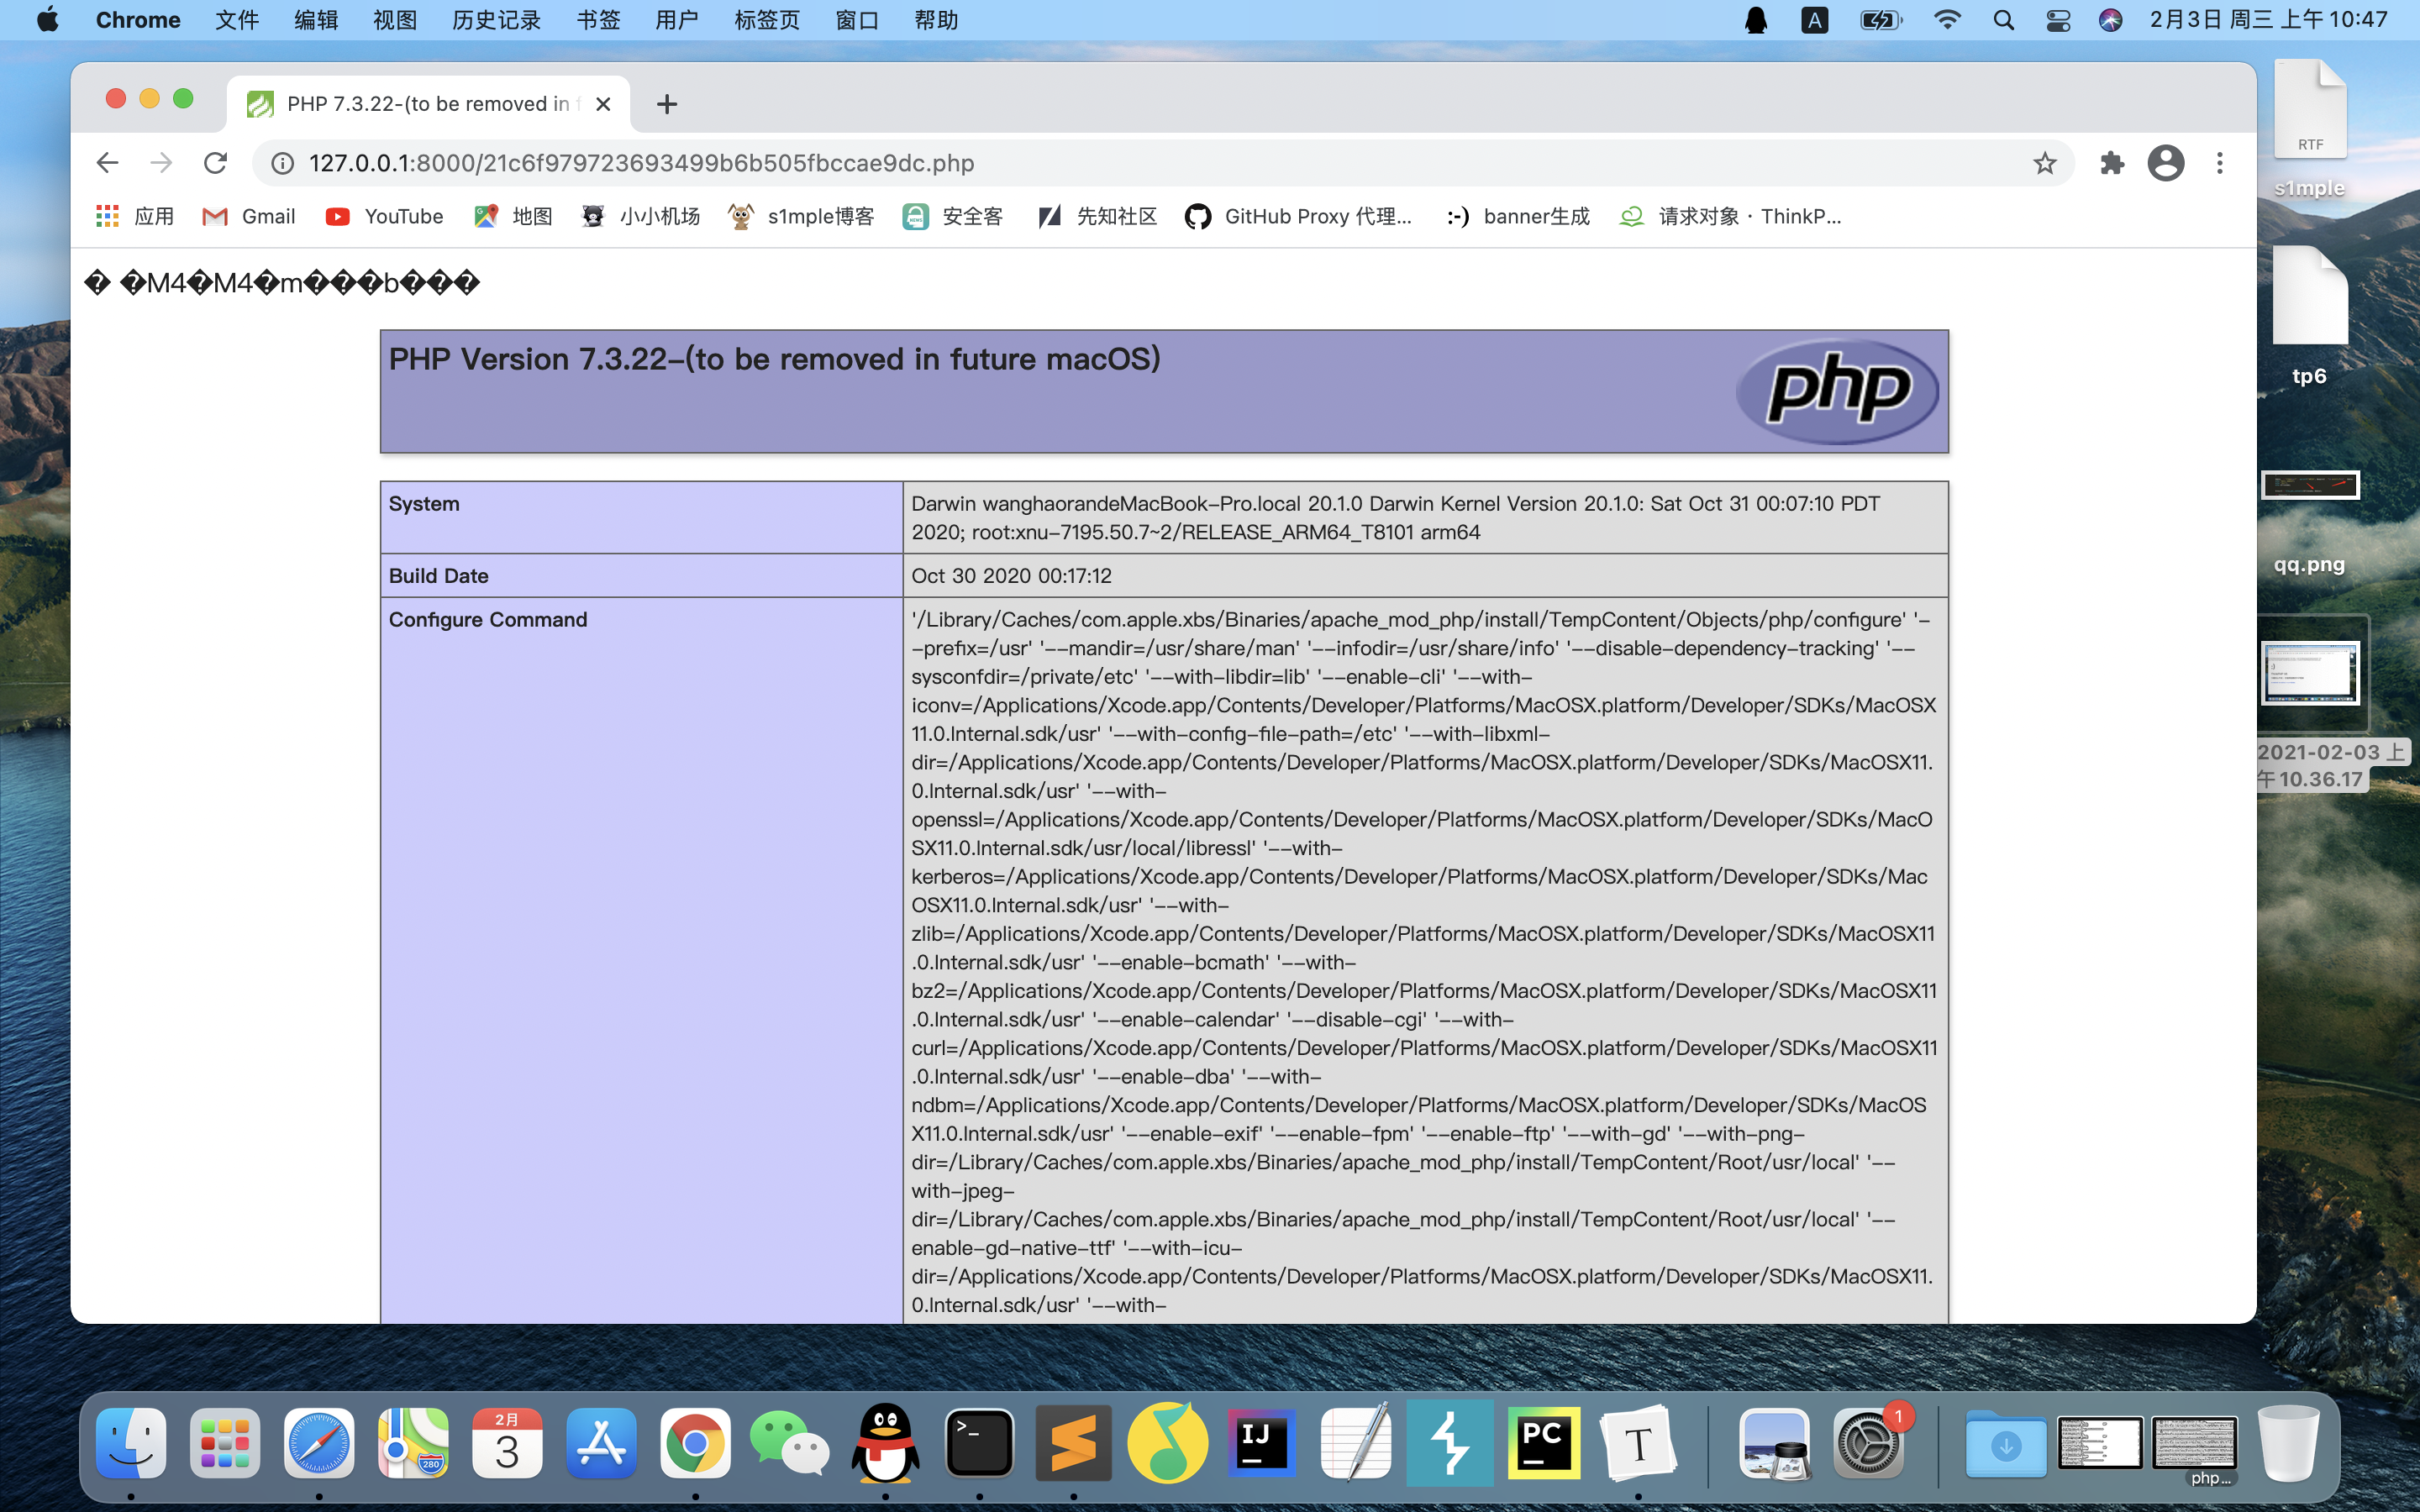Open the Gmail bookmark

(x=249, y=216)
